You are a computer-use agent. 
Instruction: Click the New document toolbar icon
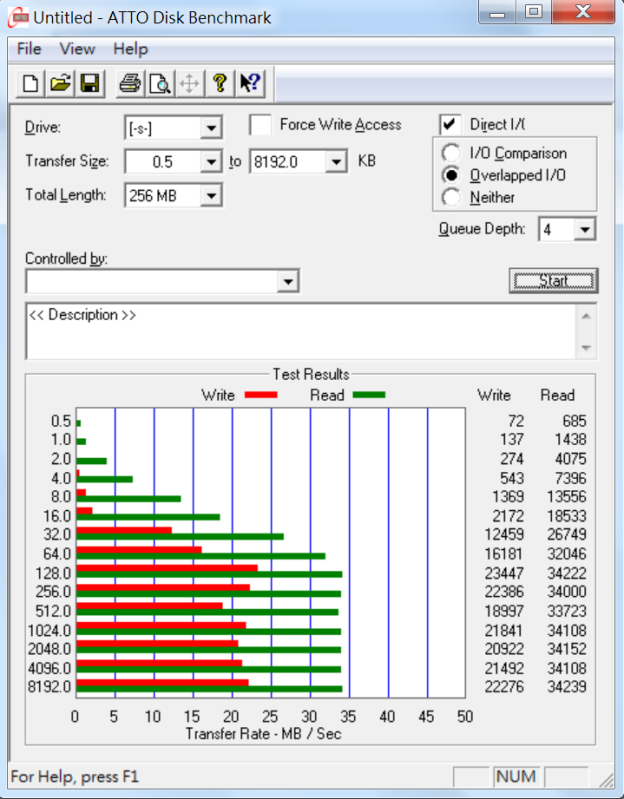(x=30, y=83)
